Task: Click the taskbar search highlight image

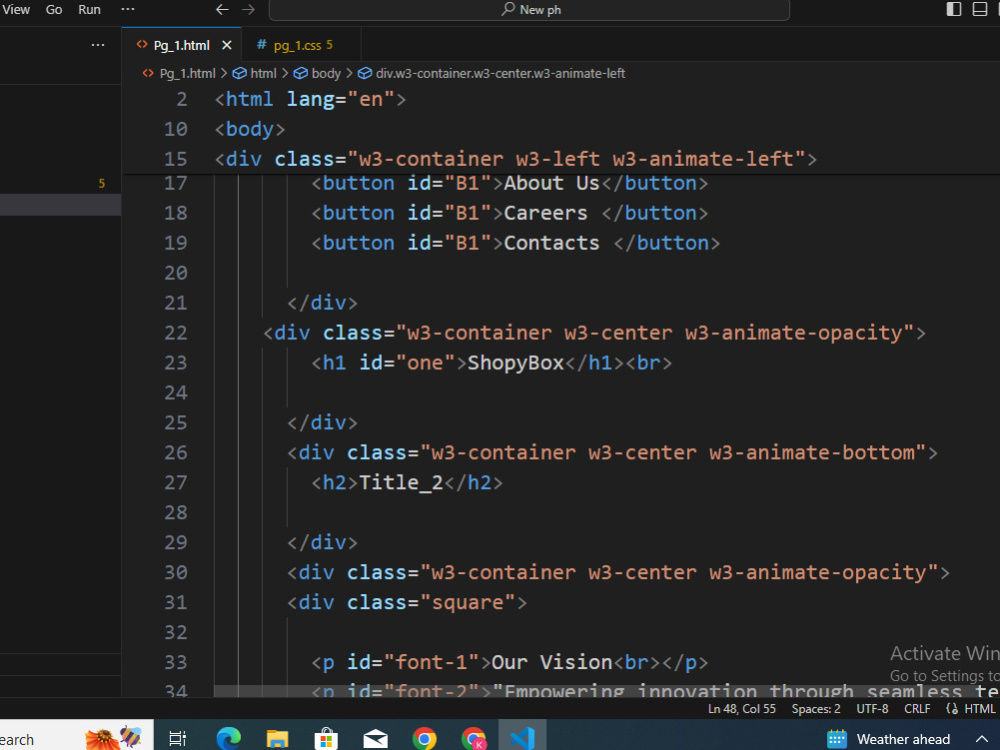Action: pyautogui.click(x=114, y=738)
